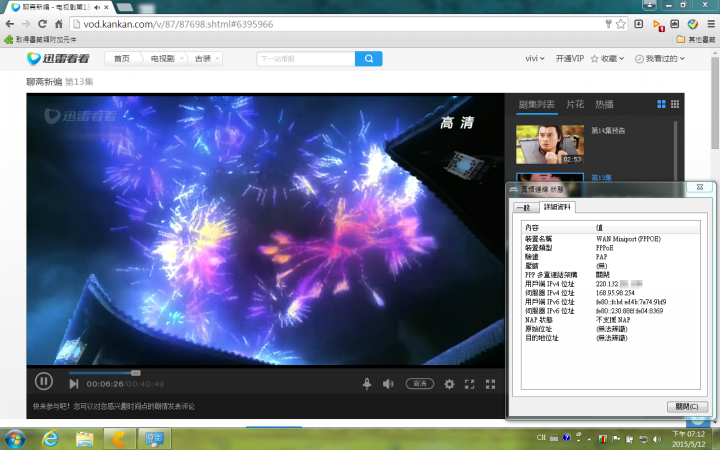Switch to the 一般 tab in dialog
Screen dimensions: 720x450
pos(524,208)
